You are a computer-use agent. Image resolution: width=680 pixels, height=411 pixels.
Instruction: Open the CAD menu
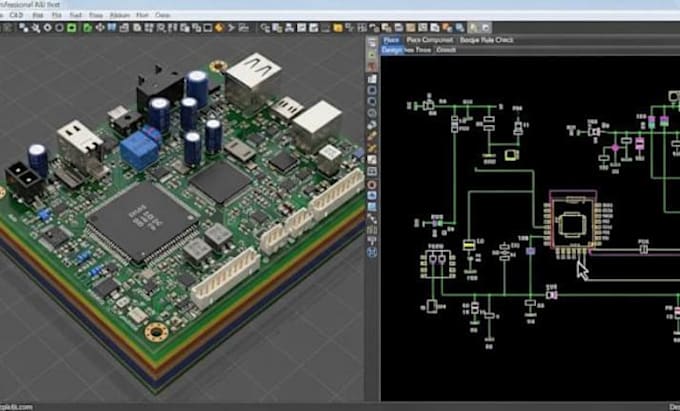[x=16, y=15]
